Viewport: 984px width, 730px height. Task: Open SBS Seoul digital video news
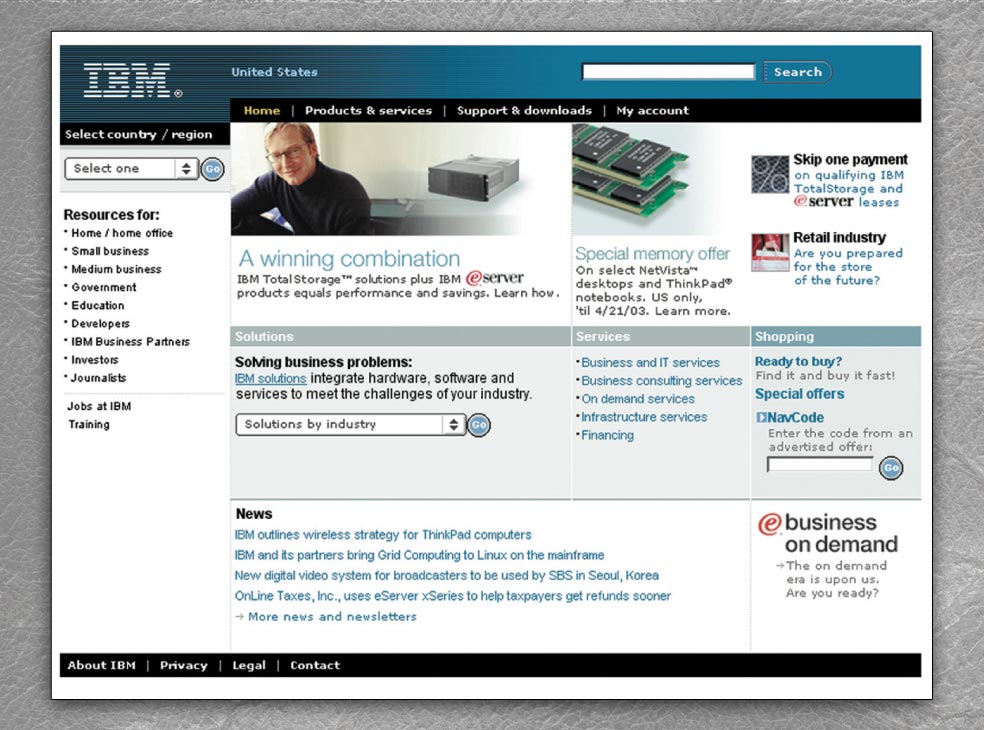(x=447, y=576)
